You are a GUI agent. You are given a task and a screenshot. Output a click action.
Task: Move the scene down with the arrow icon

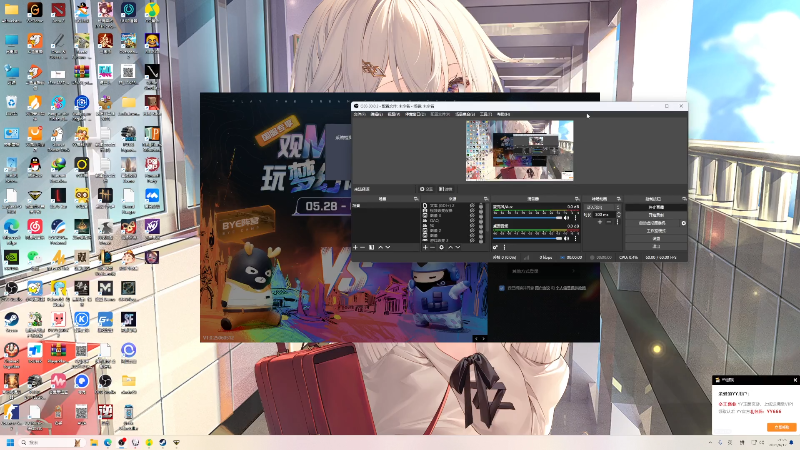[388, 247]
